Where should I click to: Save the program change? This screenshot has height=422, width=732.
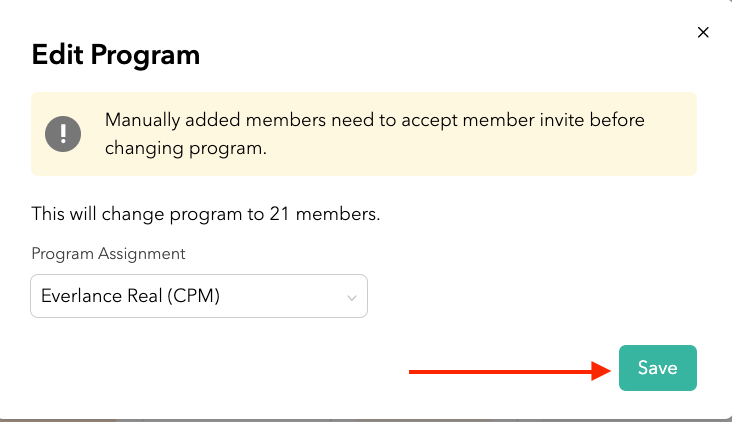[x=657, y=368]
